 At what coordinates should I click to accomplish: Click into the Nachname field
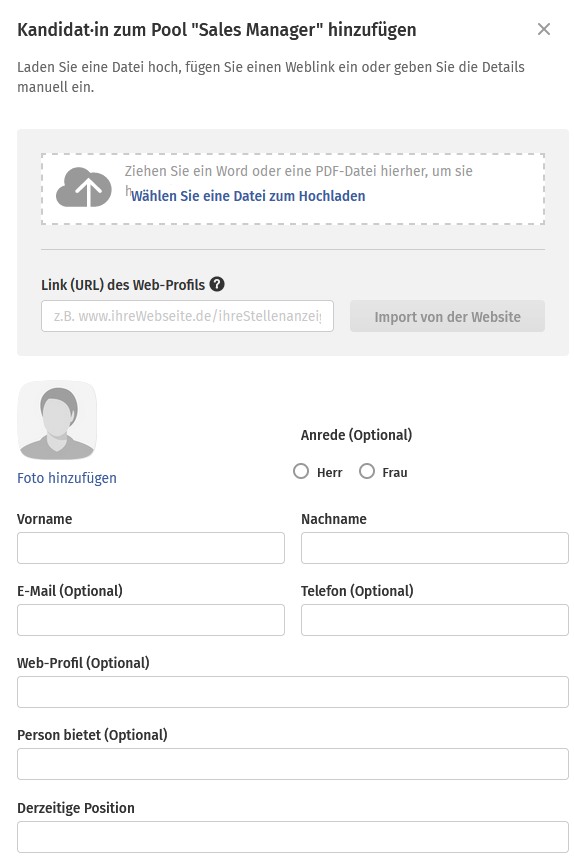[x=434, y=548]
